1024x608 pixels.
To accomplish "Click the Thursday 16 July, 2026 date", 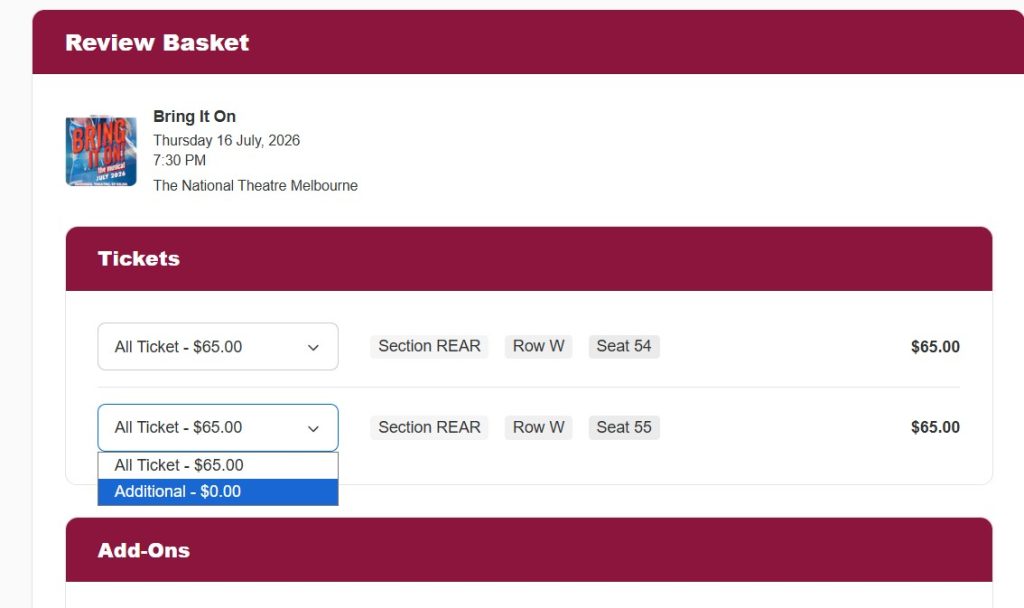I will coord(227,140).
